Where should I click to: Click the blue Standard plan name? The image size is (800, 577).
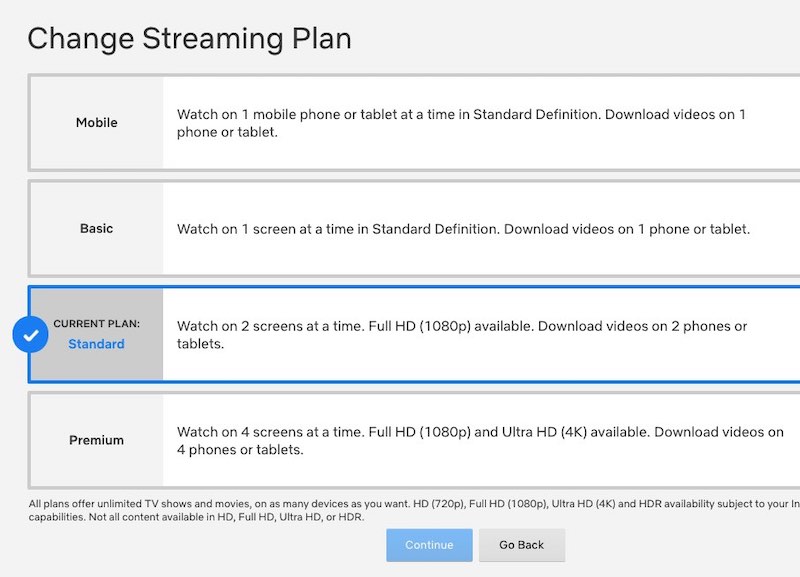[x=97, y=345]
